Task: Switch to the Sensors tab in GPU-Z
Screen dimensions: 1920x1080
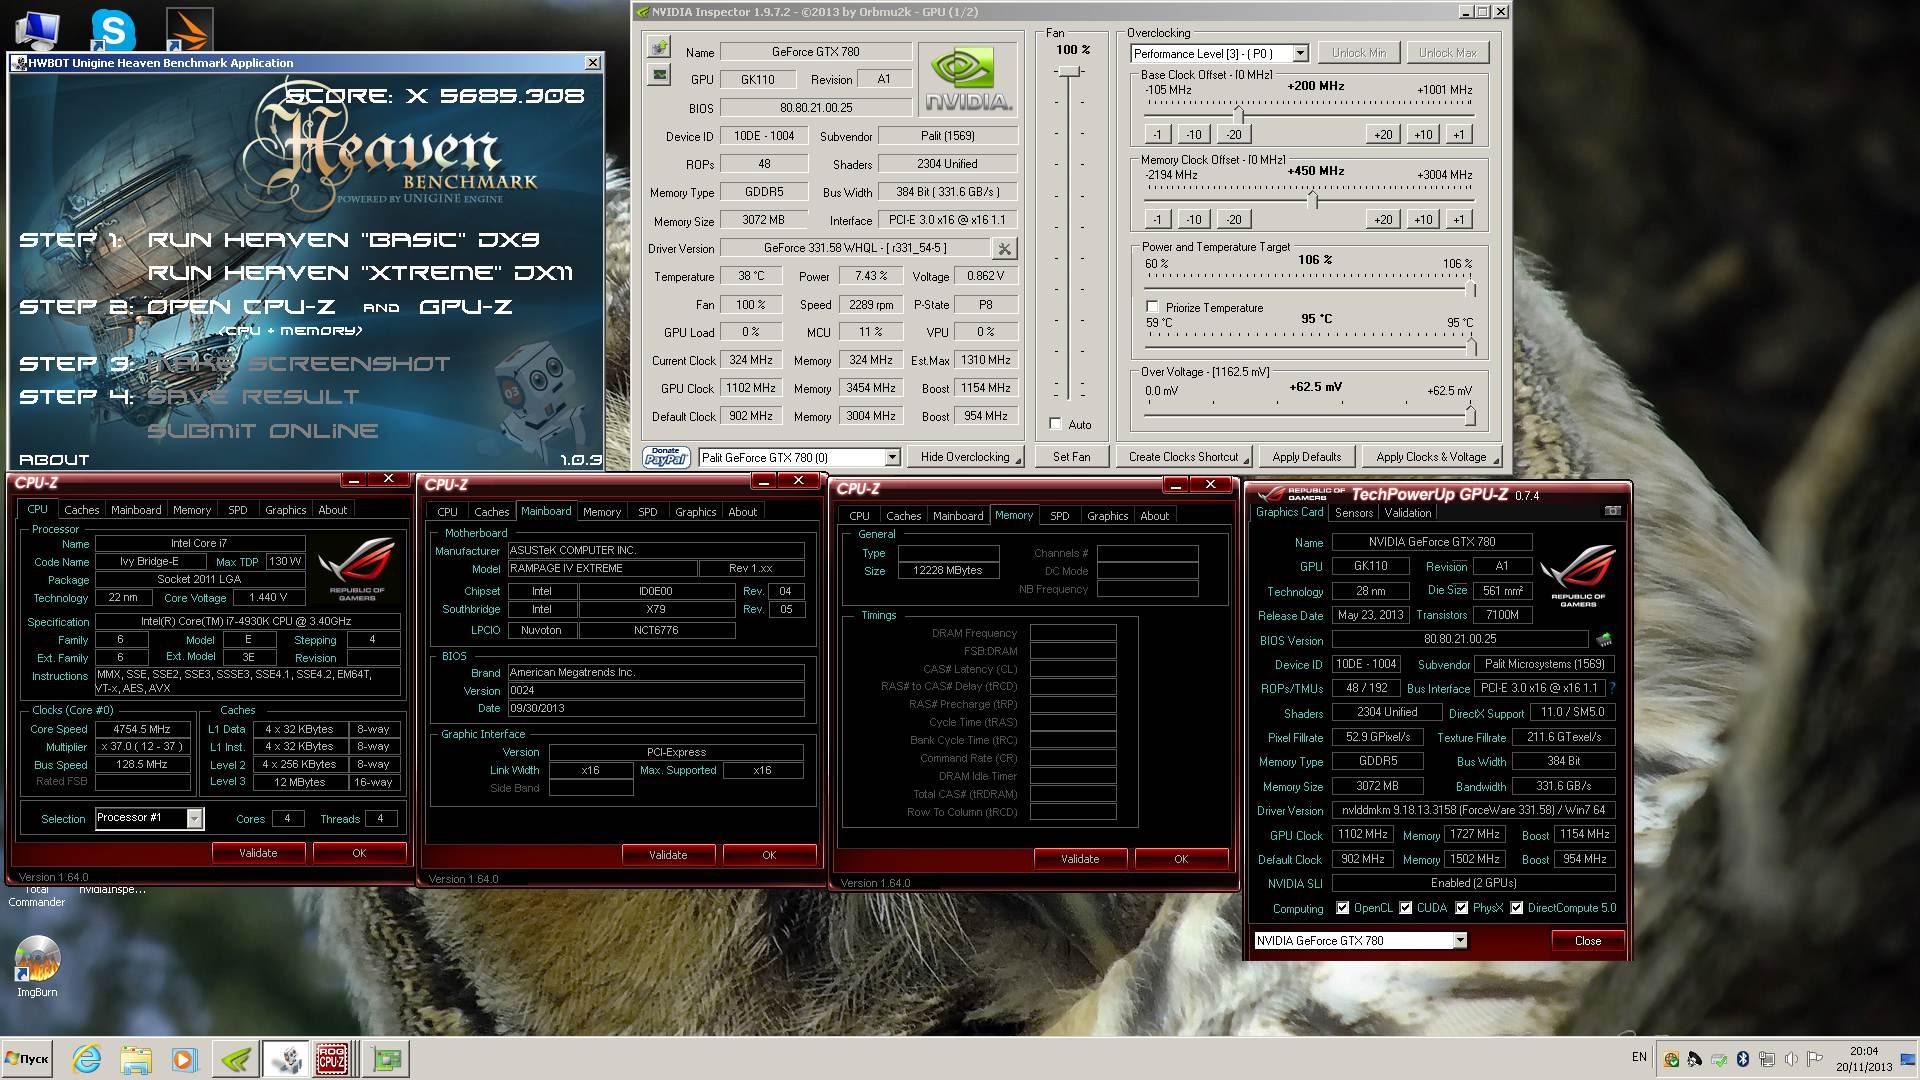Action: [x=1354, y=513]
